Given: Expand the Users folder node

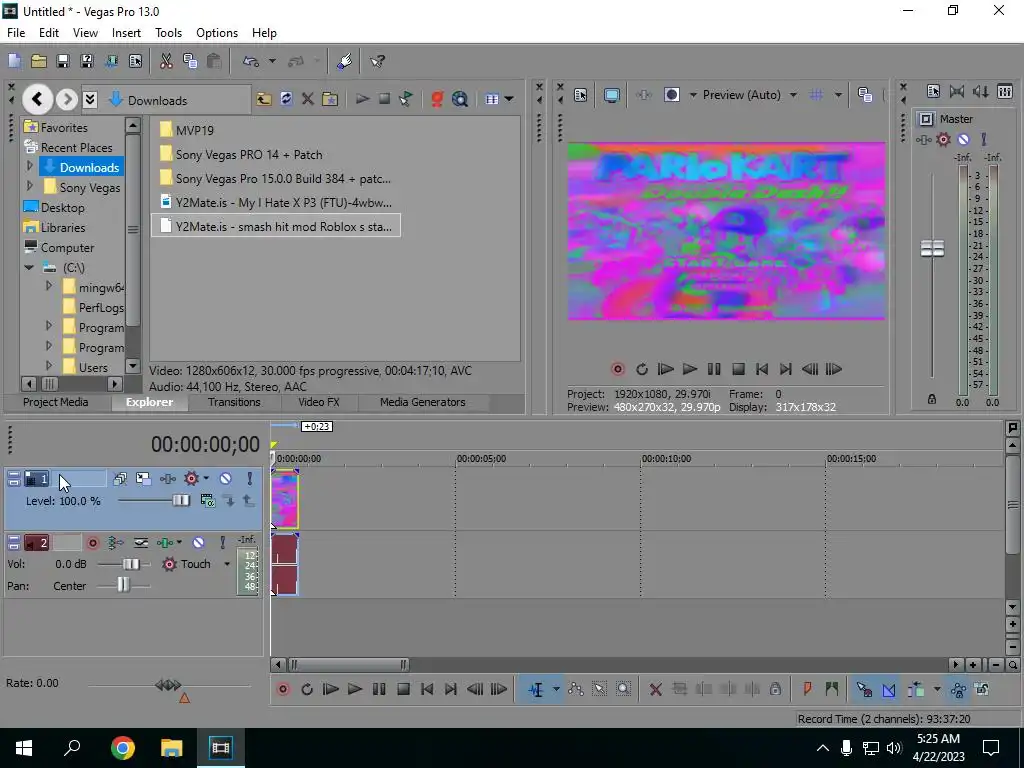Looking at the screenshot, I should [49, 366].
